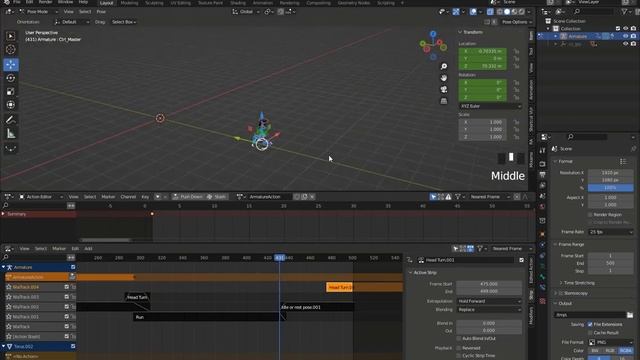
Task: Select the Measure tool
Action: (x=11, y=133)
